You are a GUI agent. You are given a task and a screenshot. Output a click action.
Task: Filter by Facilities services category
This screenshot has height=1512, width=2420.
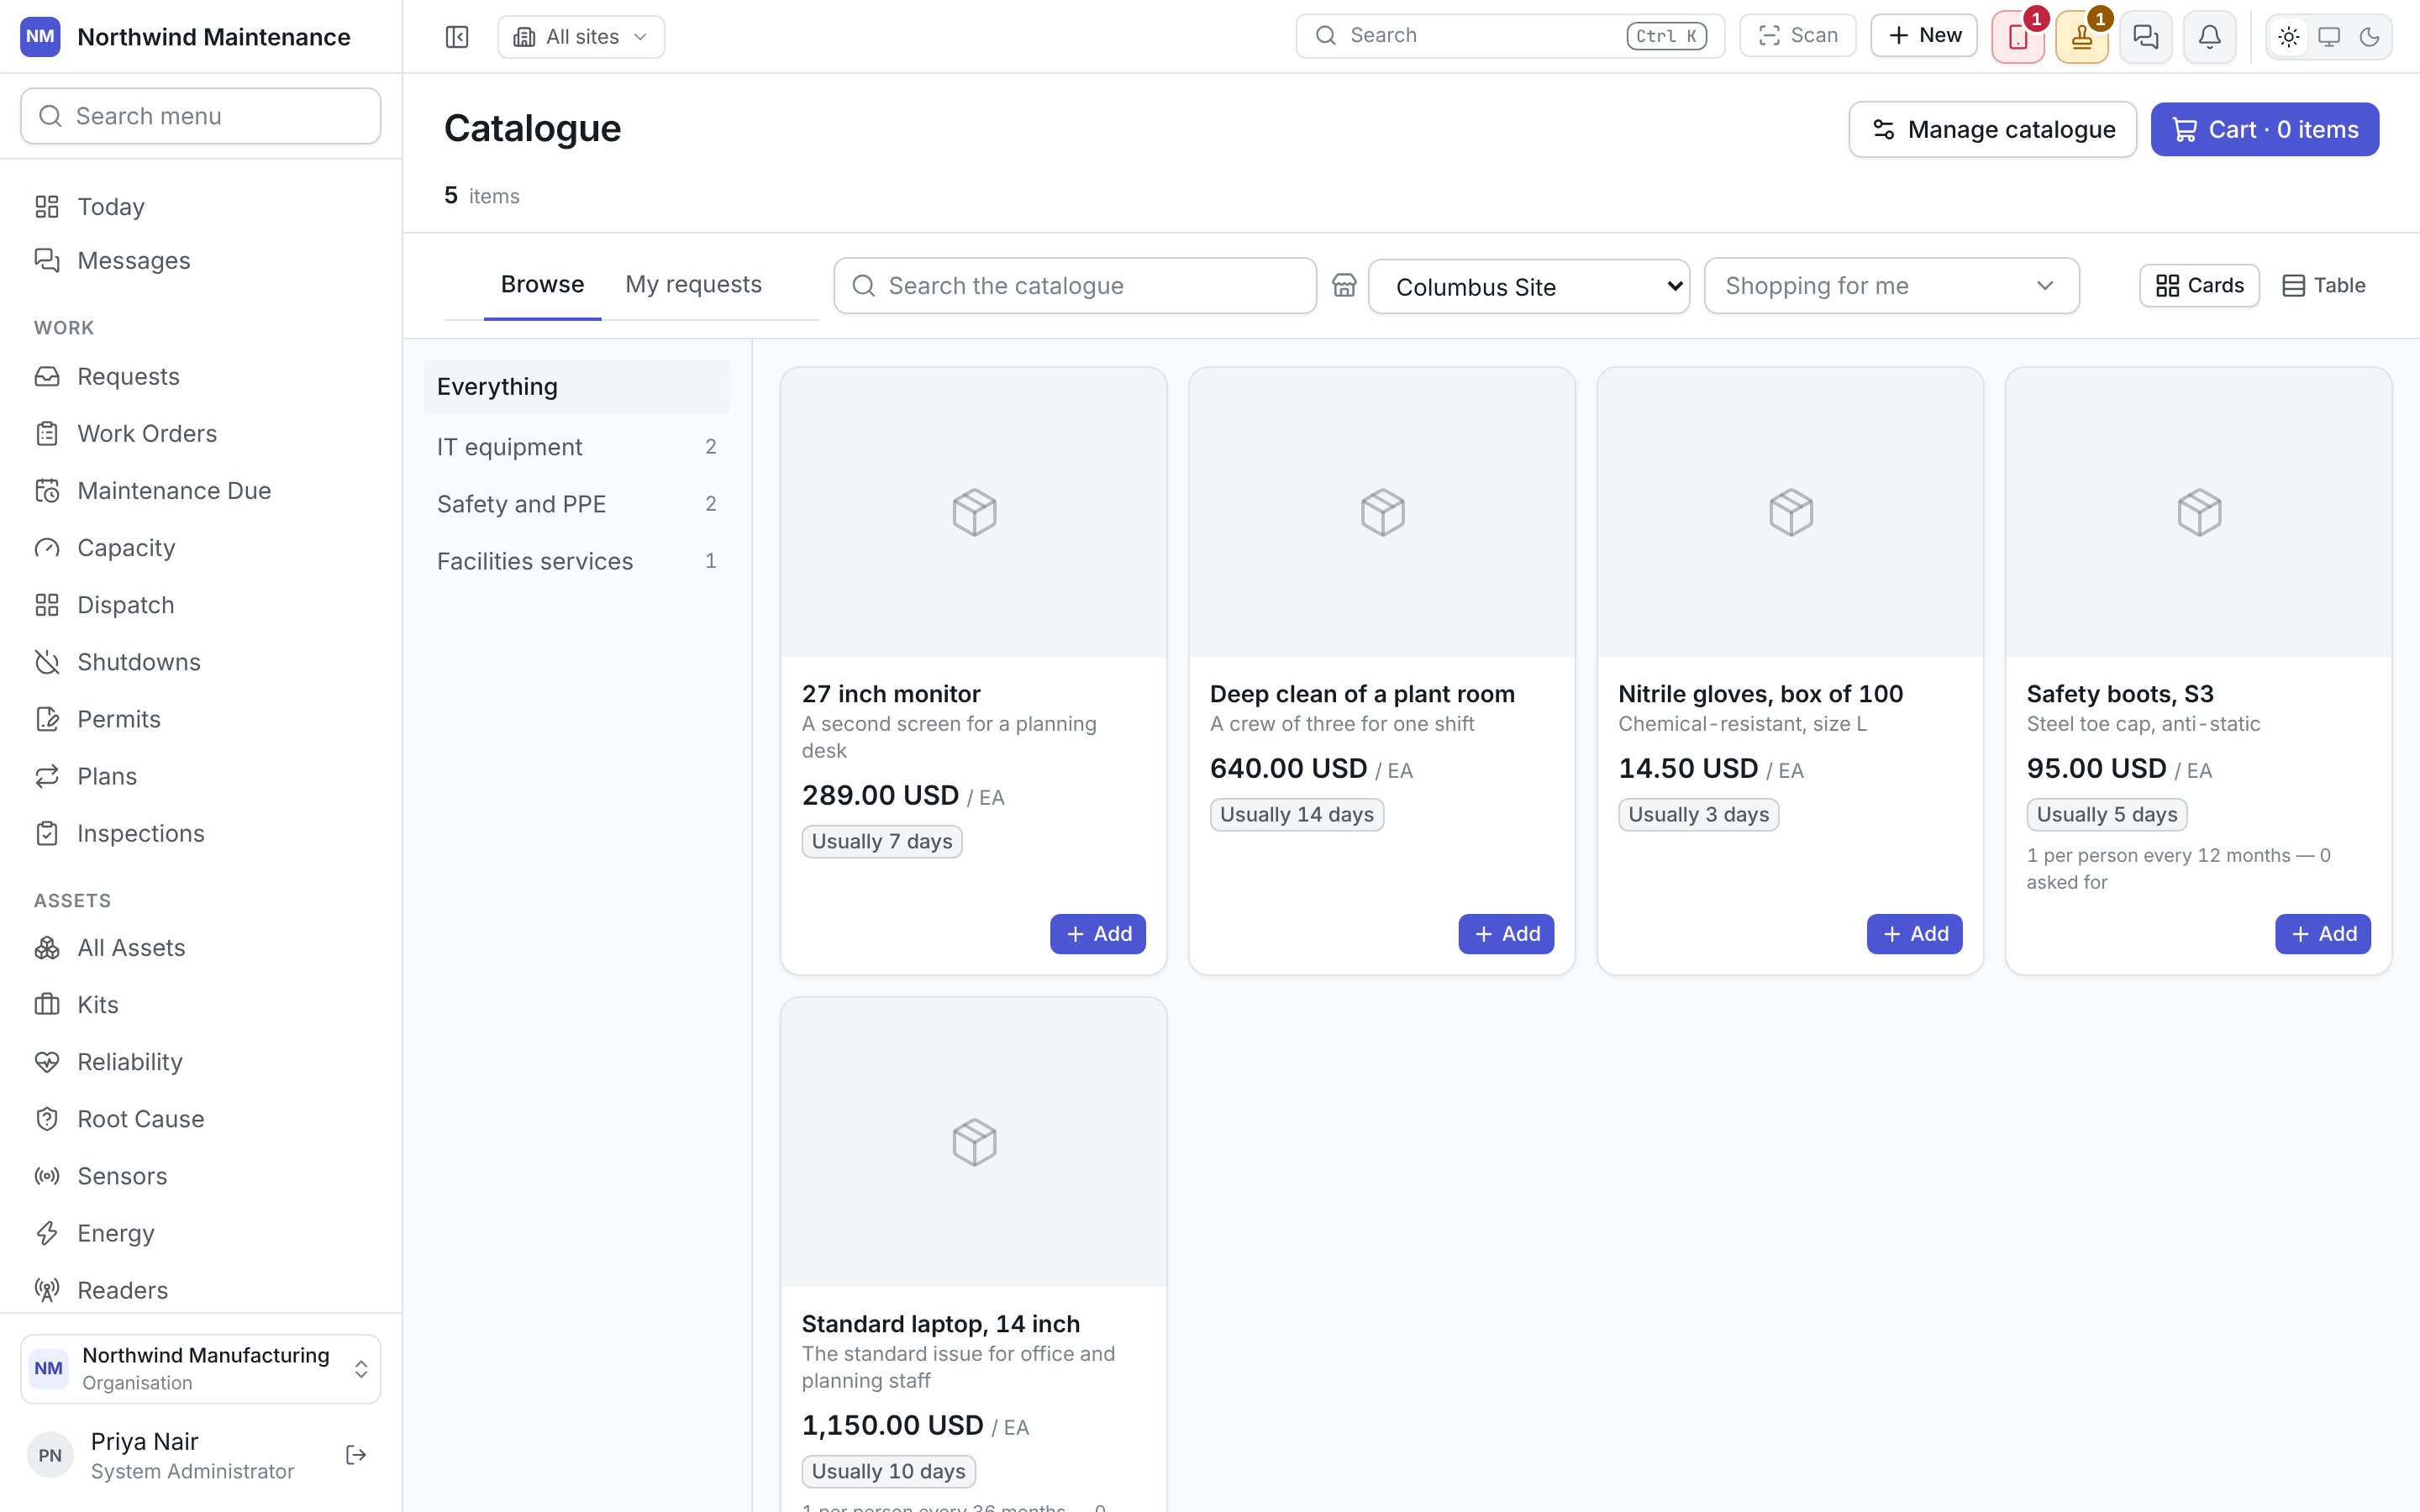click(x=577, y=561)
